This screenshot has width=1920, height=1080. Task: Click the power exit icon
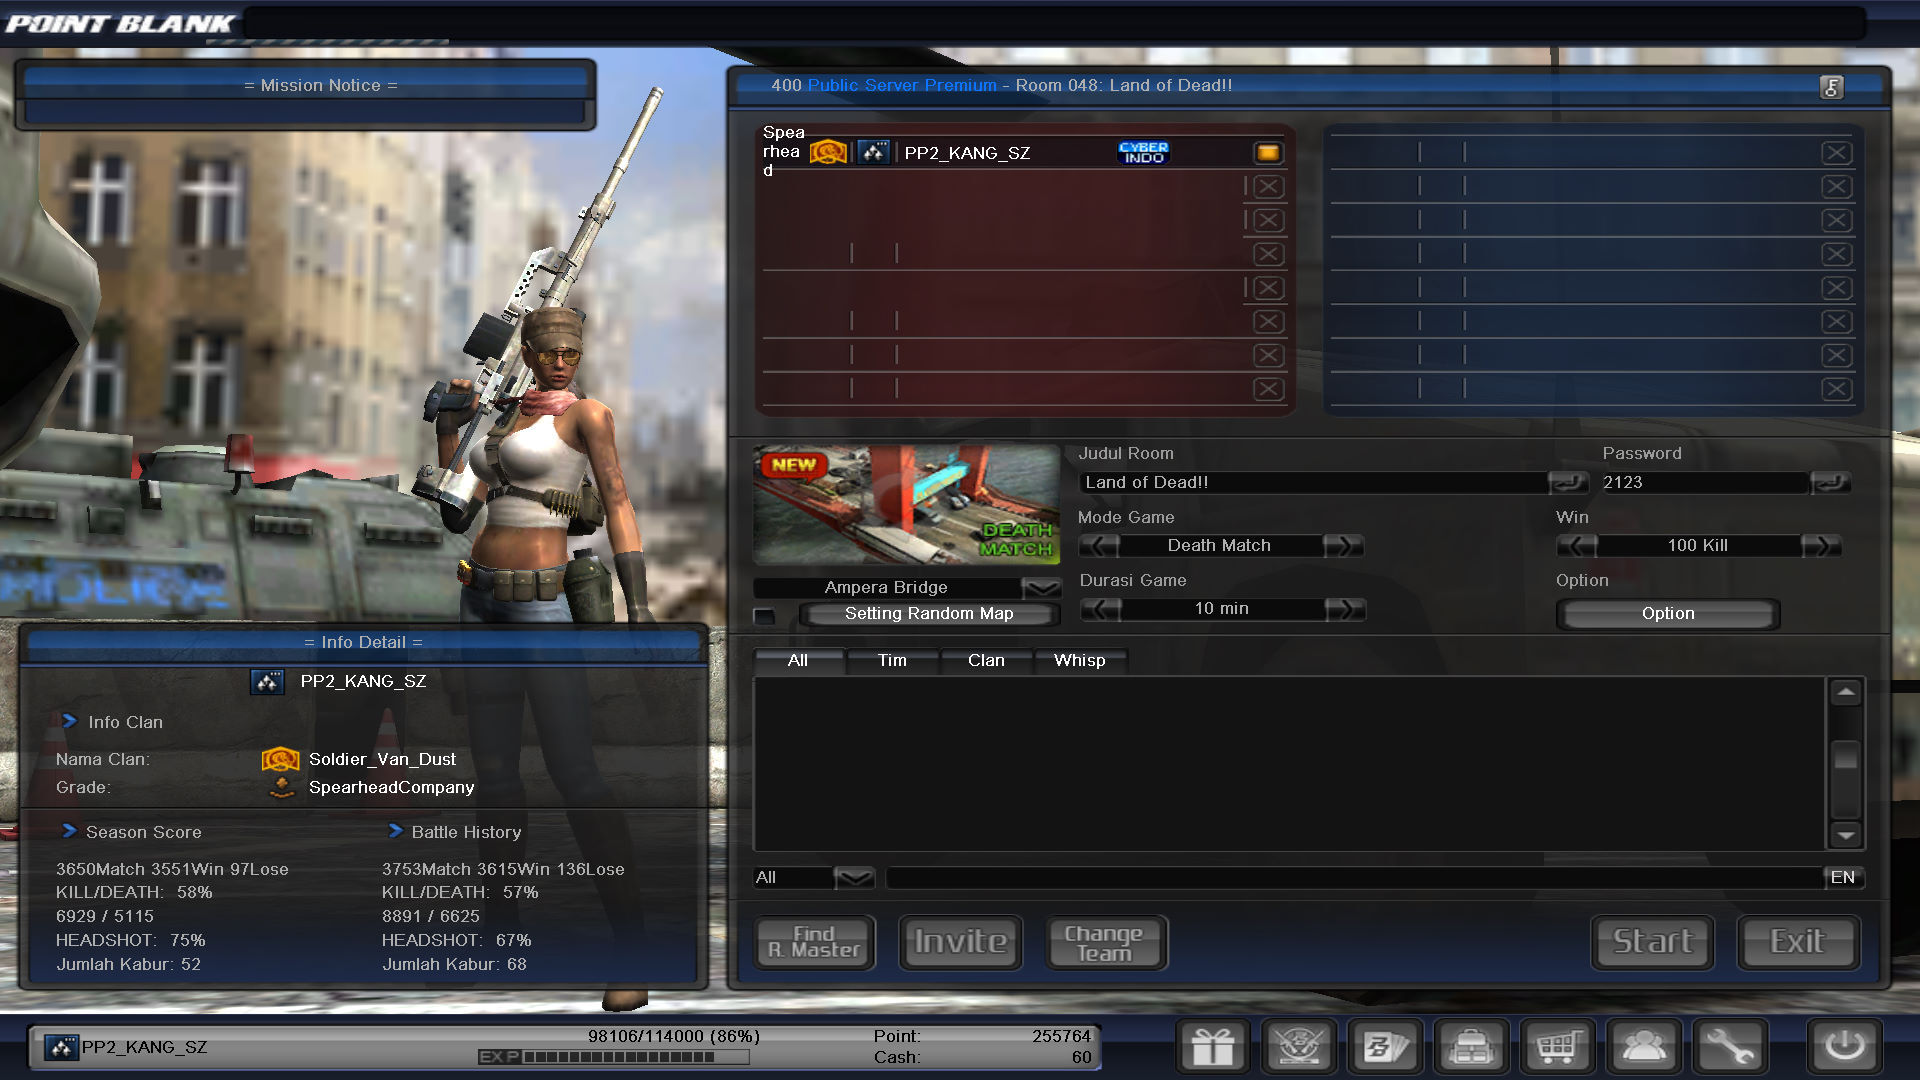[x=1844, y=1047]
